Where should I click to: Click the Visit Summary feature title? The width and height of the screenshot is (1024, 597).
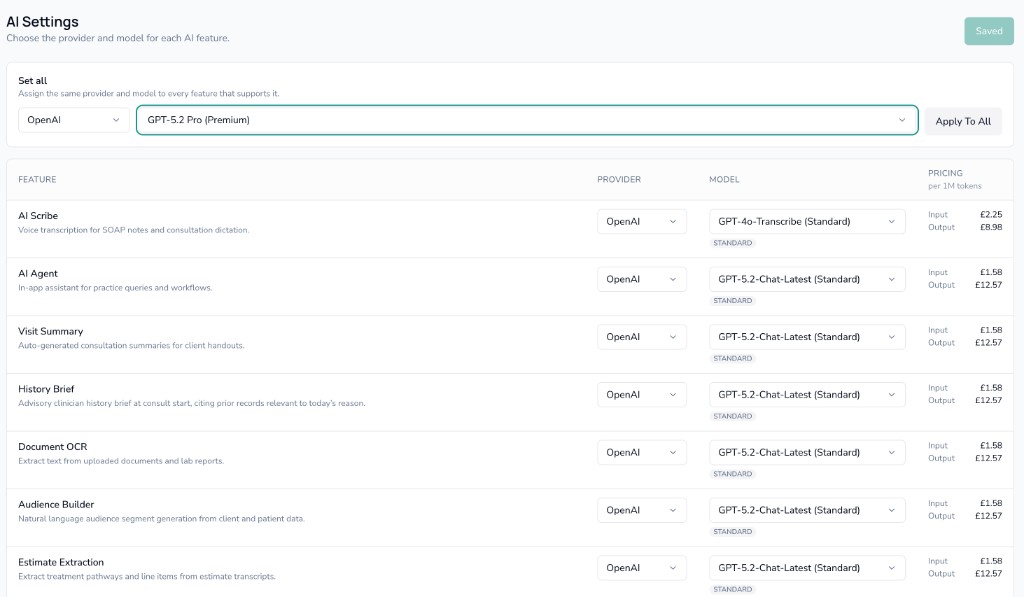(50, 331)
